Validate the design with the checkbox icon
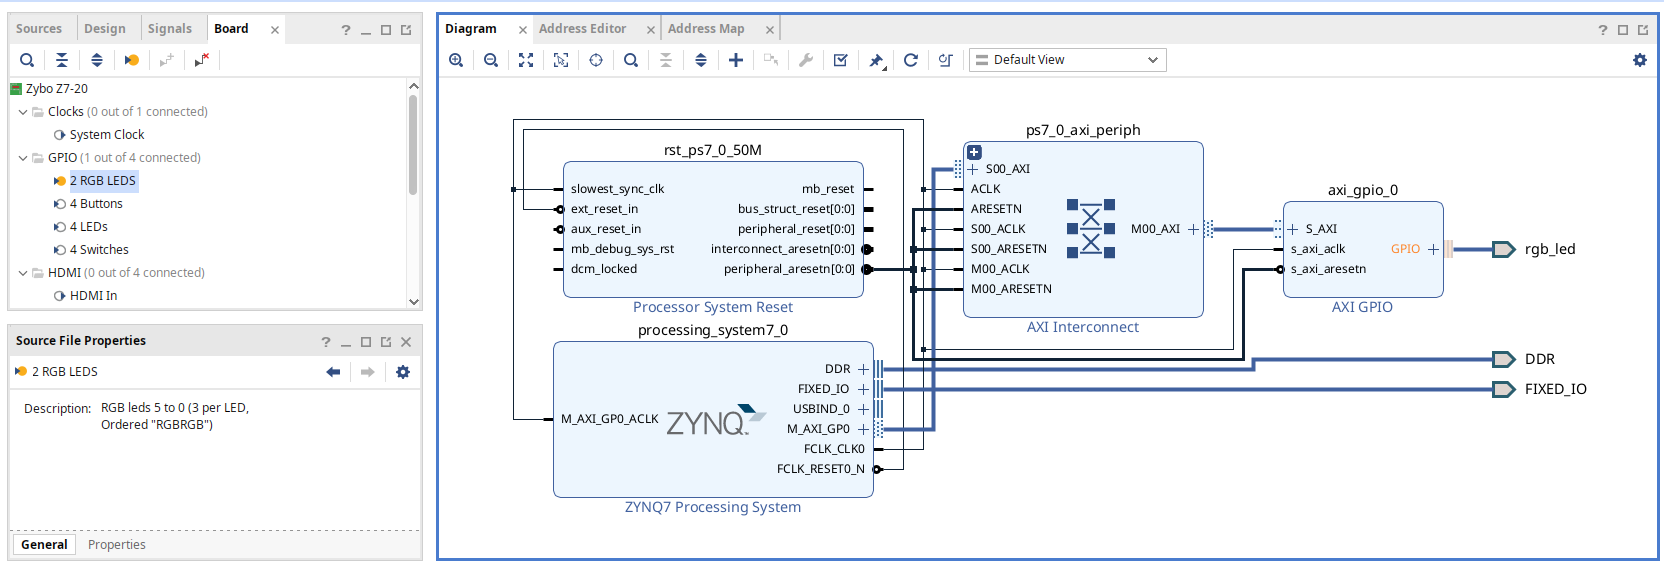1664x564 pixels. click(x=841, y=60)
